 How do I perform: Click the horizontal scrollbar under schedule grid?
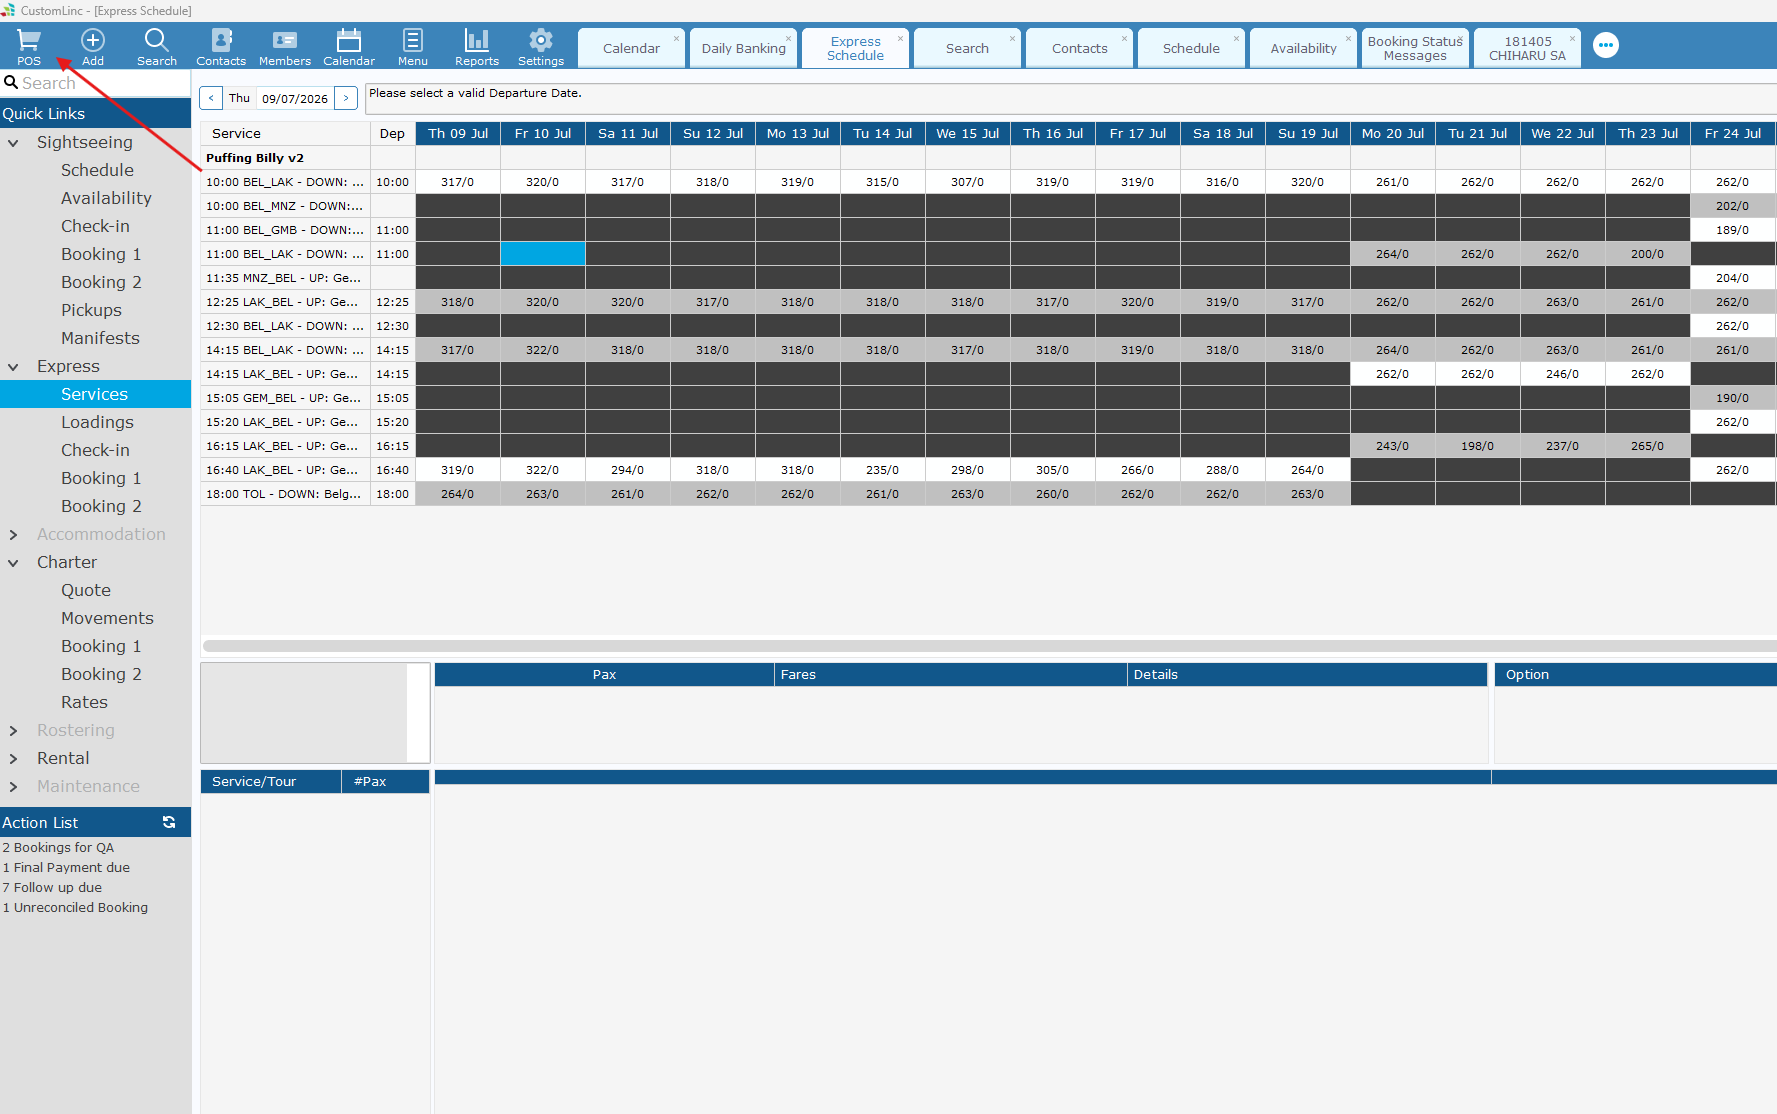pyautogui.click(x=988, y=646)
